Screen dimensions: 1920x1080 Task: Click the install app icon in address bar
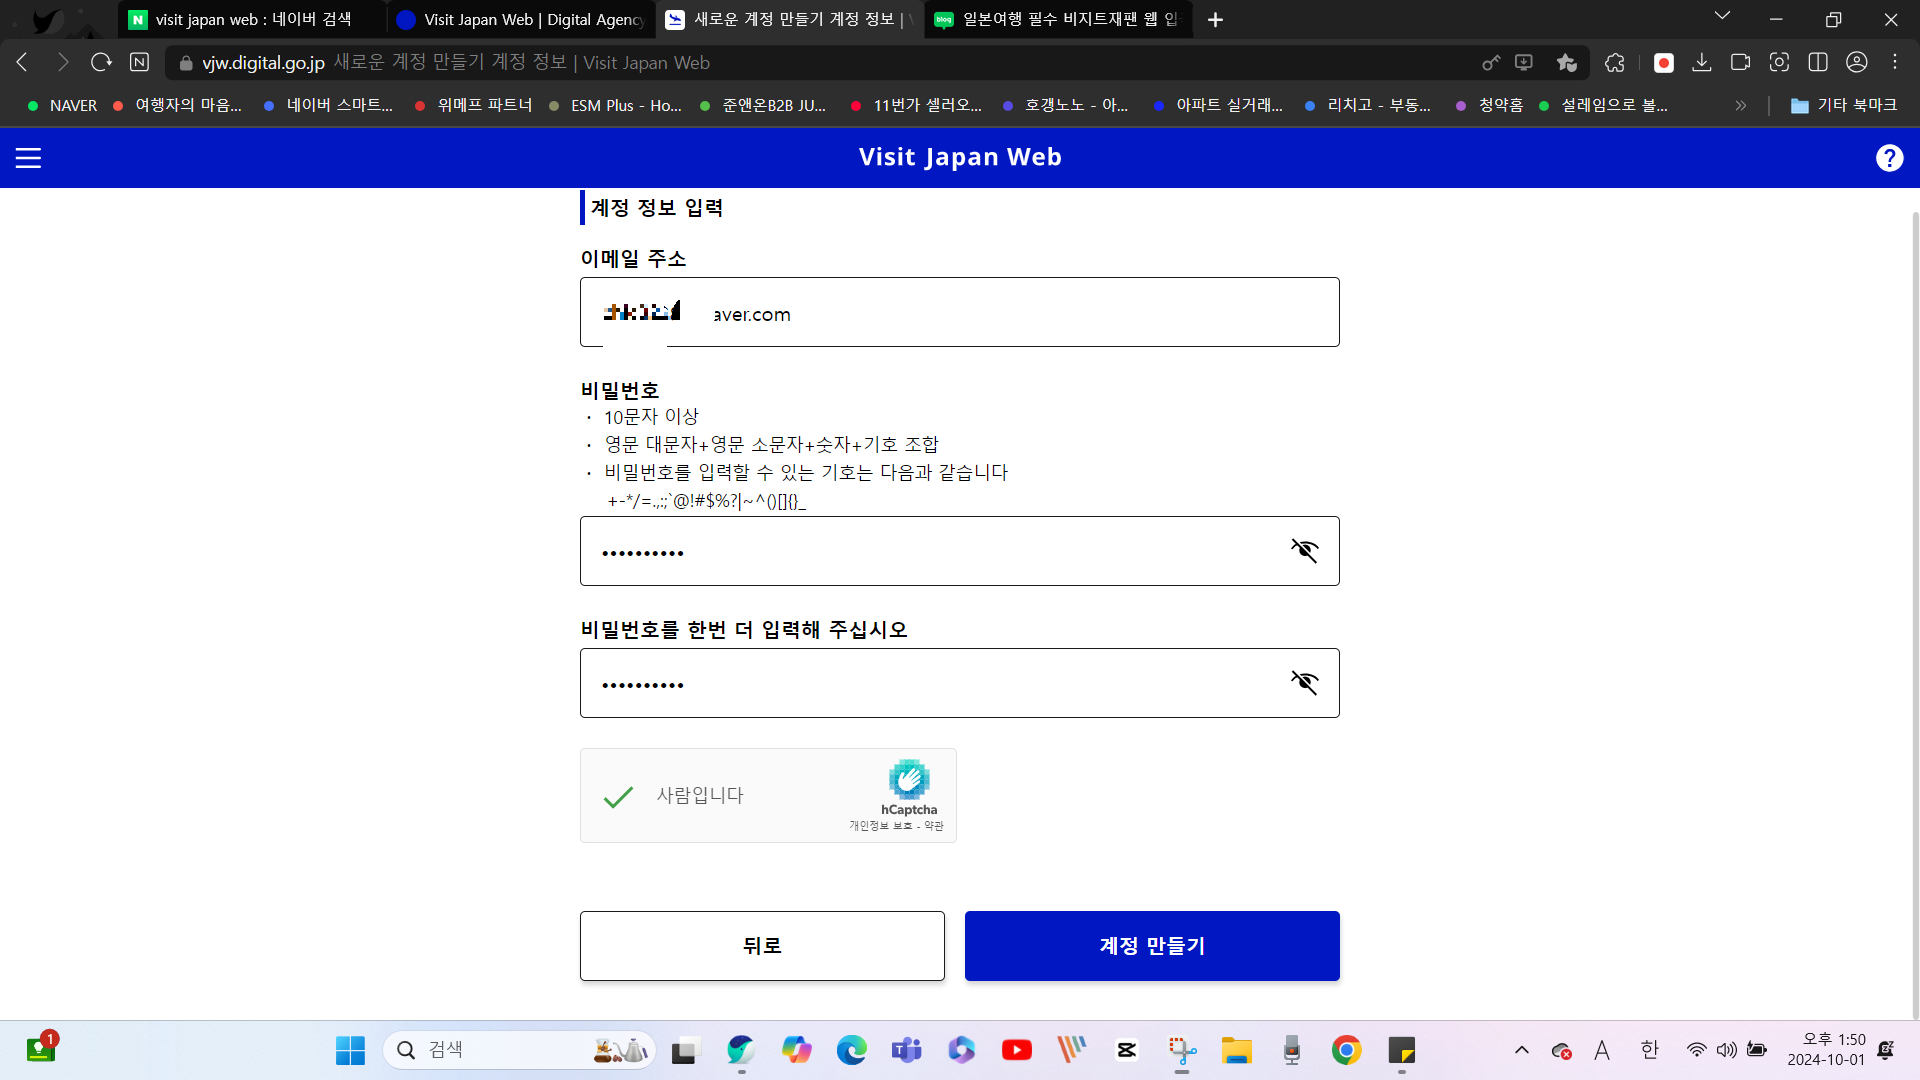(x=1524, y=62)
